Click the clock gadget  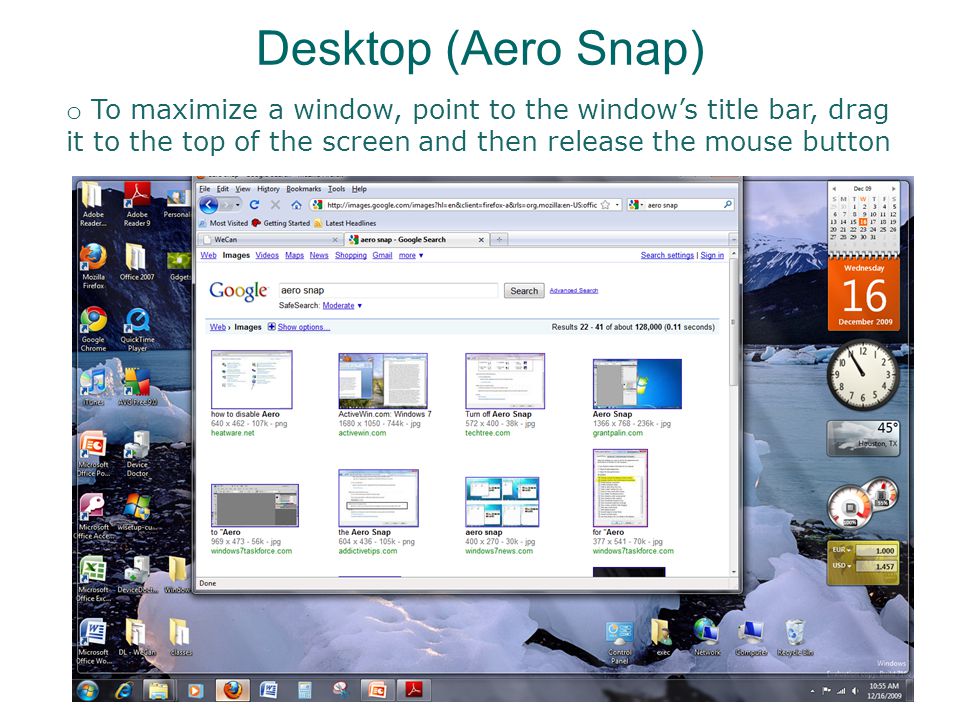863,375
